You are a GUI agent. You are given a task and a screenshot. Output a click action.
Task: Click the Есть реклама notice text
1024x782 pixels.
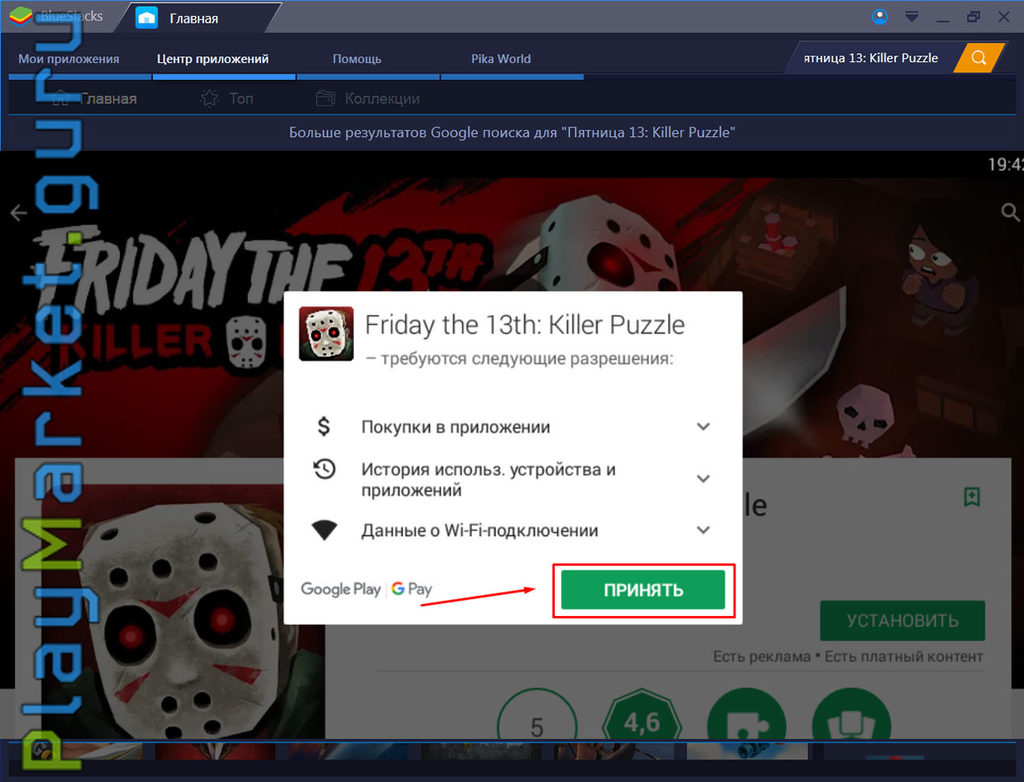[x=761, y=657]
